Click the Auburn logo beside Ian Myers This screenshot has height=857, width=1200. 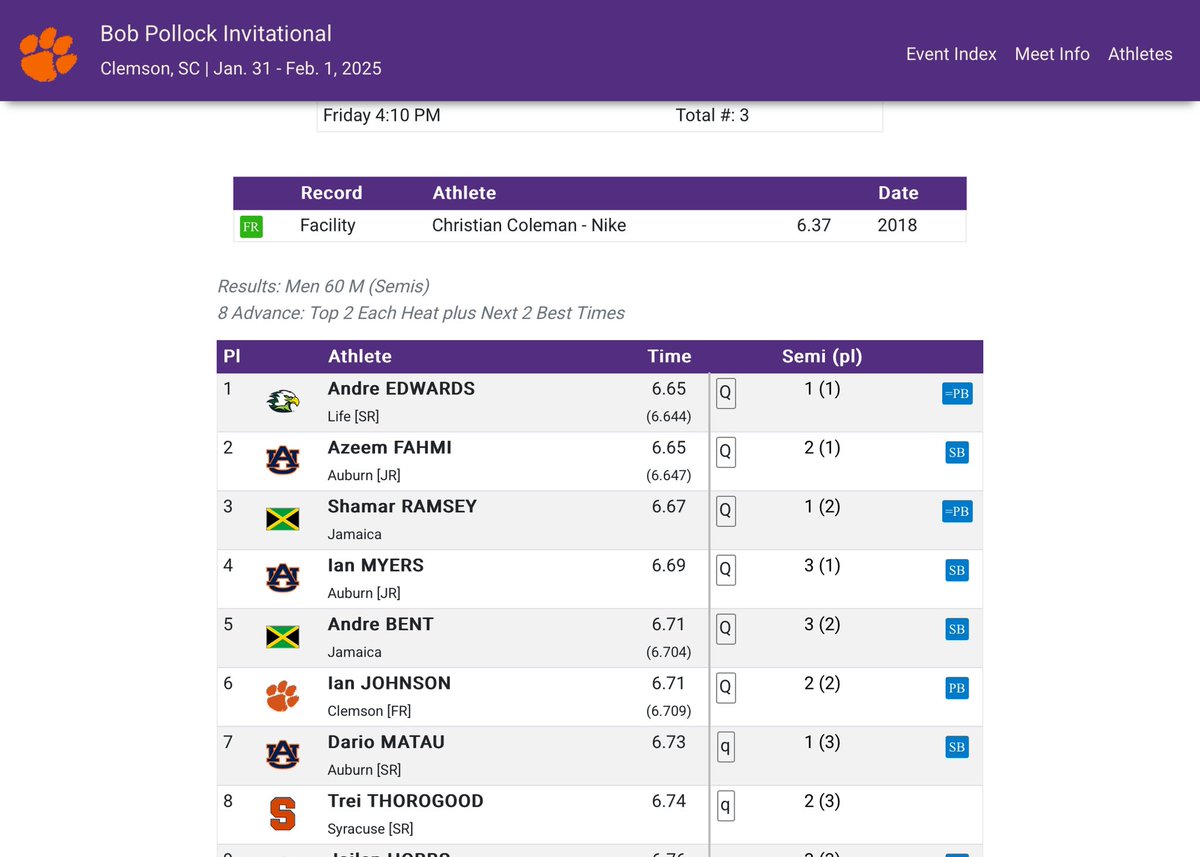tap(283, 578)
